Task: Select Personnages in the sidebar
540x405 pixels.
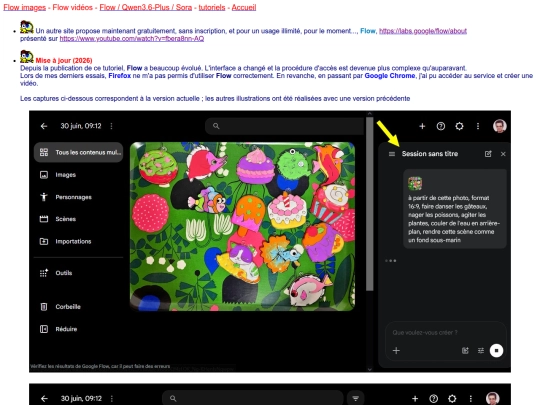Action: tap(65, 197)
